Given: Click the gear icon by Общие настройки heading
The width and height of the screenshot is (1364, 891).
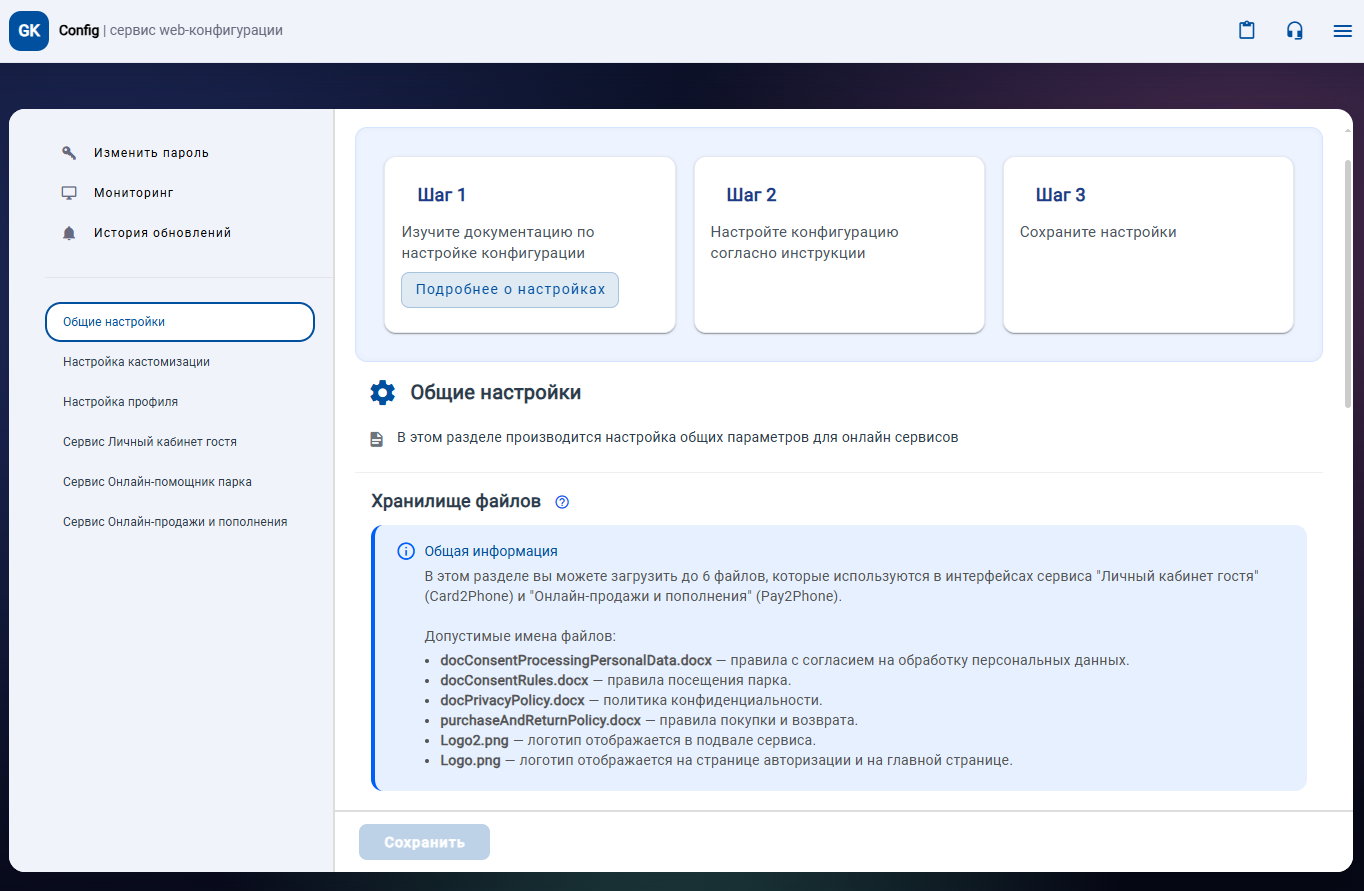Looking at the screenshot, I should [x=383, y=393].
